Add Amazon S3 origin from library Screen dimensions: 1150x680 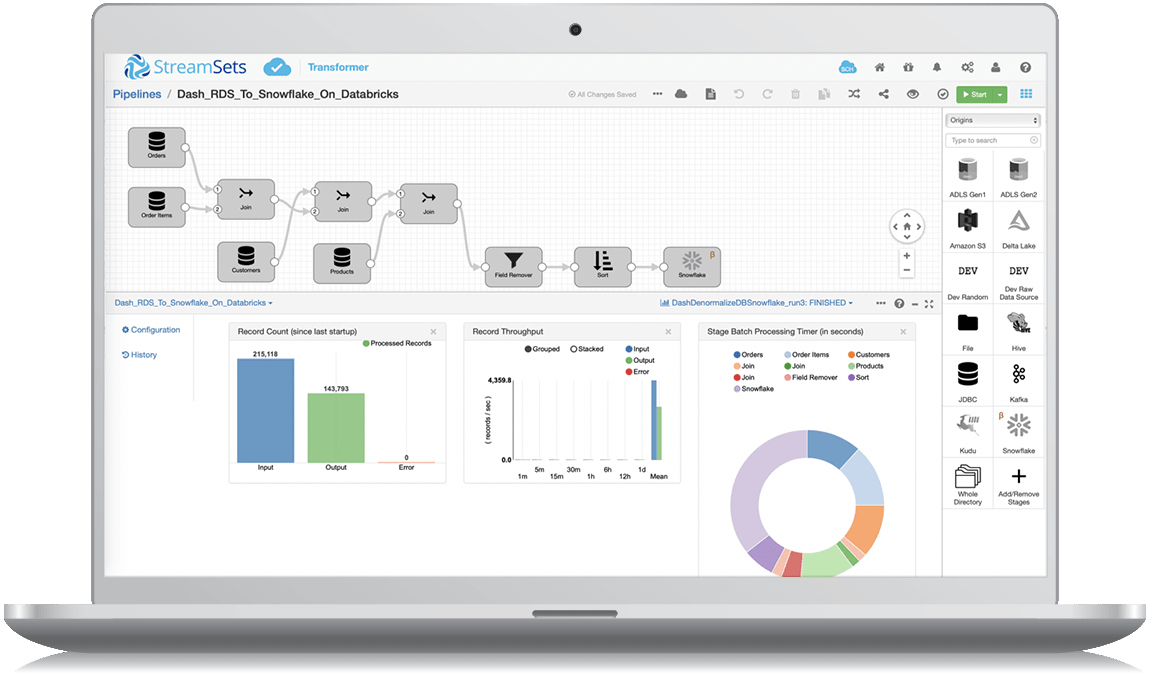click(967, 228)
